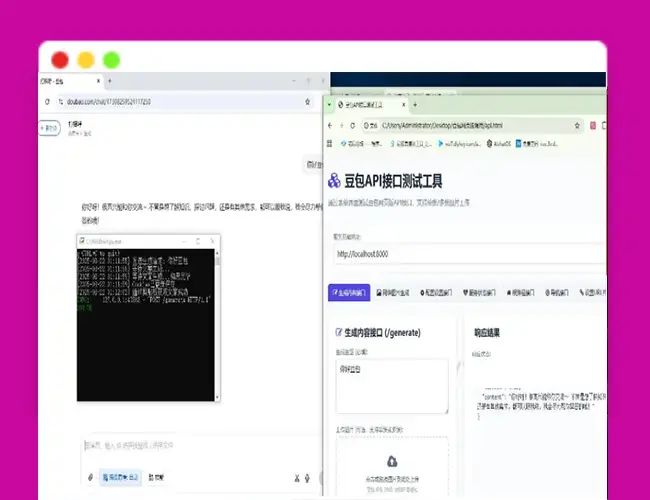Image resolution: width=650 pixels, height=500 pixels.
Task: Click the red traffic-light close dot
Action: click(x=60, y=60)
